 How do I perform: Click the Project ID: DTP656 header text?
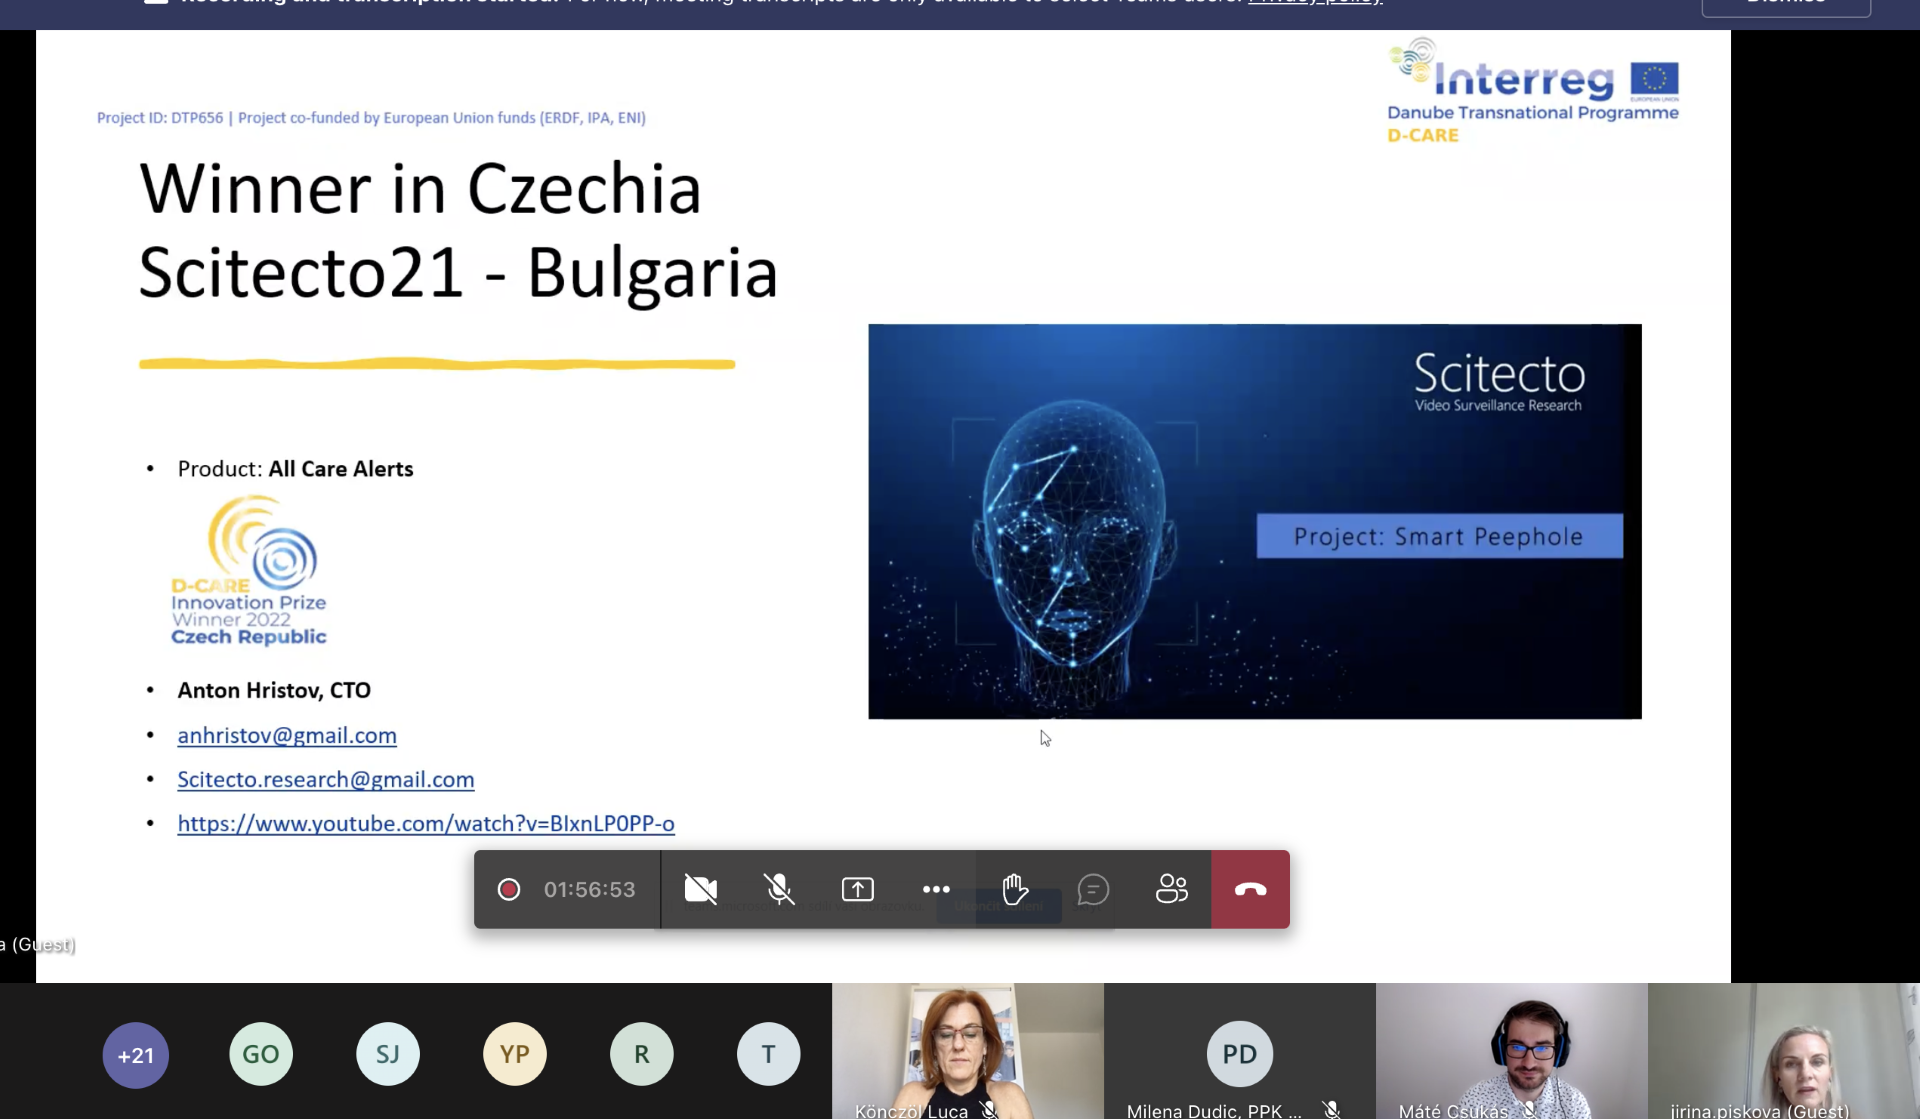click(371, 118)
